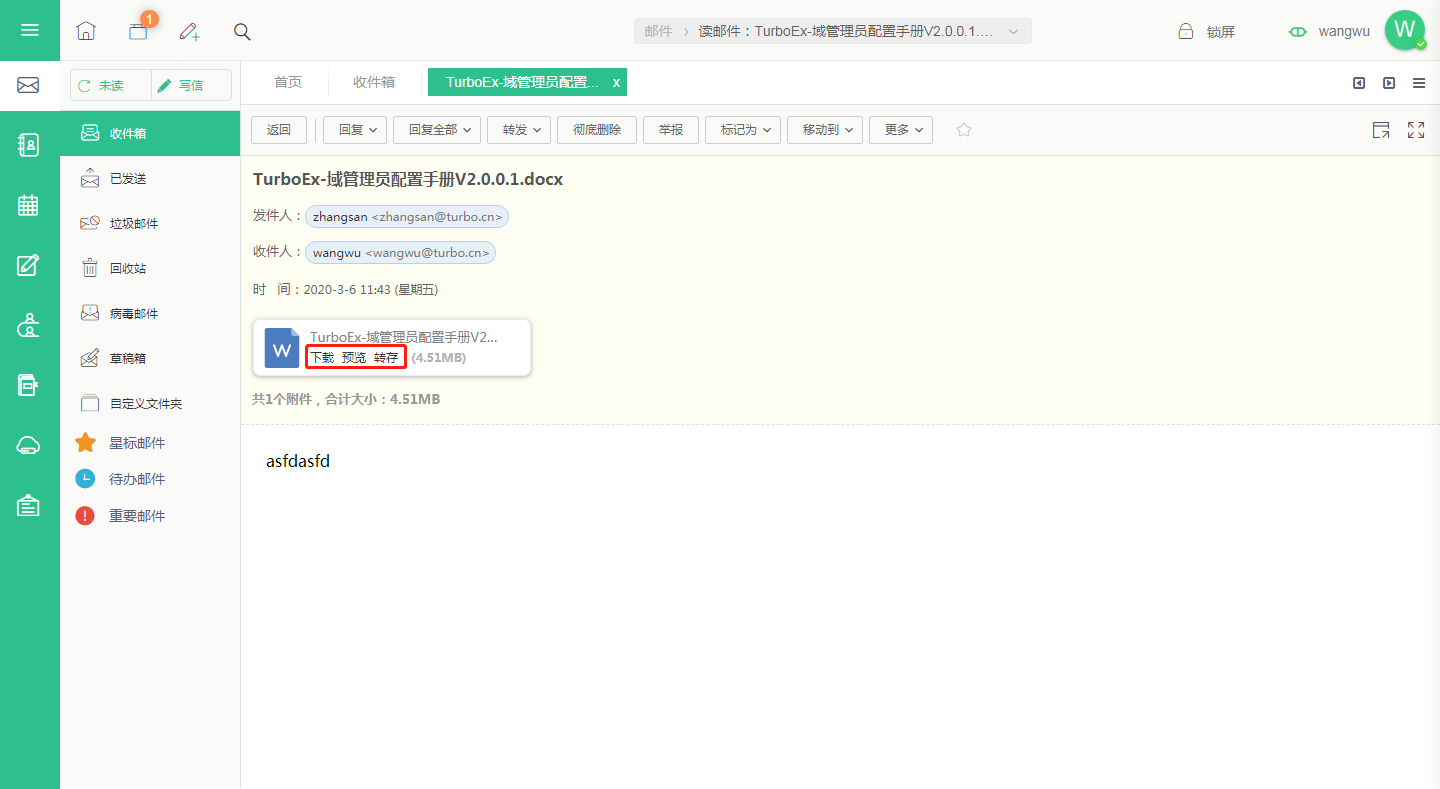
Task: Open the 回复全部 dropdown
Action: [x=437, y=130]
